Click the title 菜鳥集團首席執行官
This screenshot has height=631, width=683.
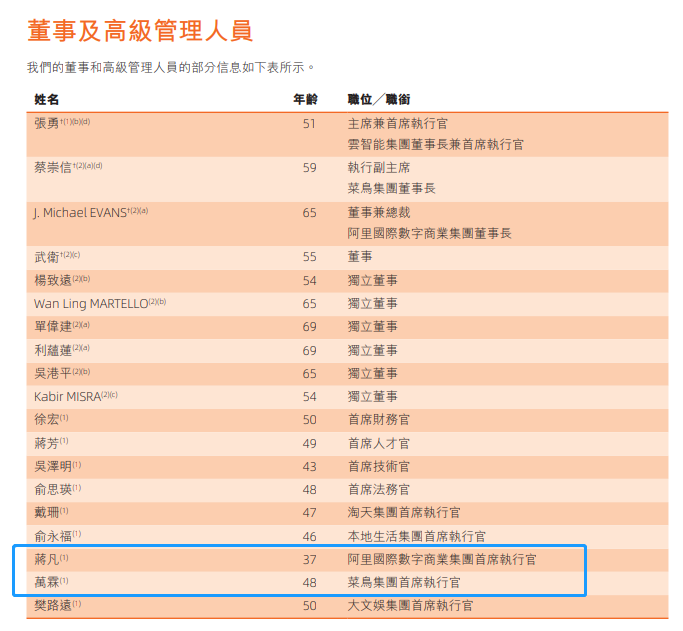pyautogui.click(x=404, y=583)
